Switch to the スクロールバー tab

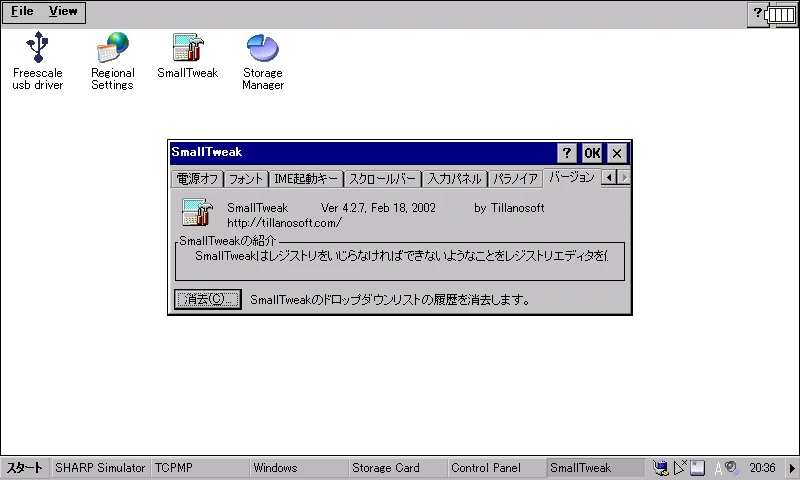coord(382,179)
